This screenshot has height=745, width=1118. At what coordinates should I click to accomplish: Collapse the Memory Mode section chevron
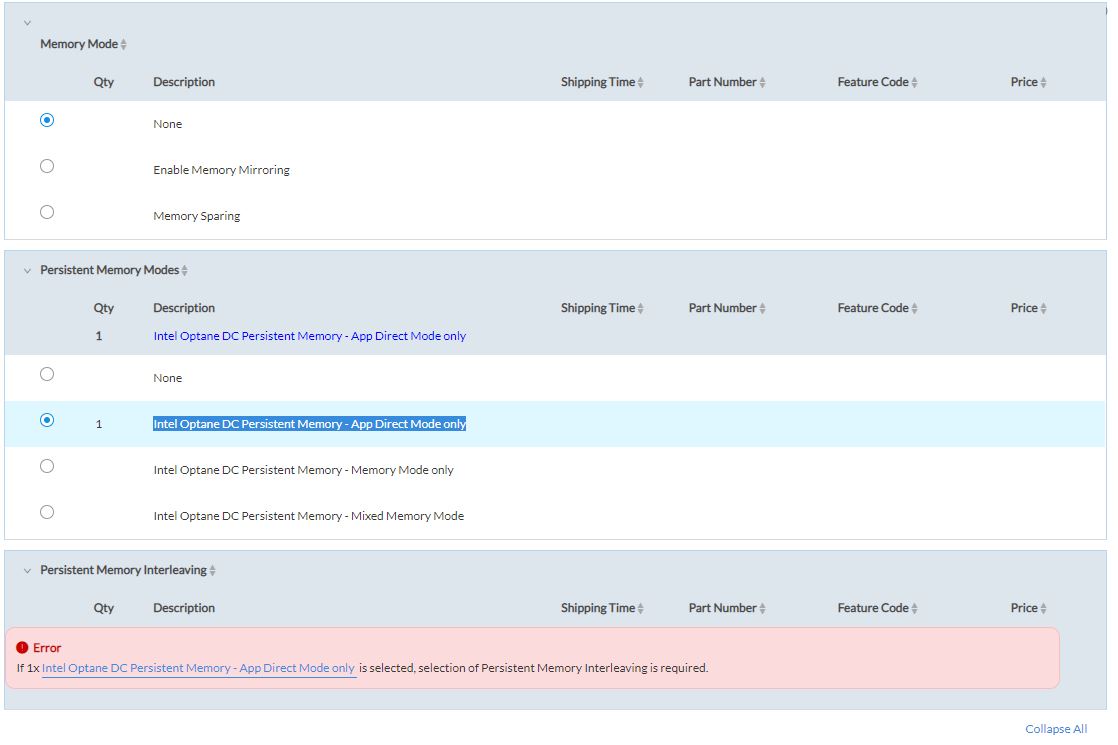click(27, 23)
